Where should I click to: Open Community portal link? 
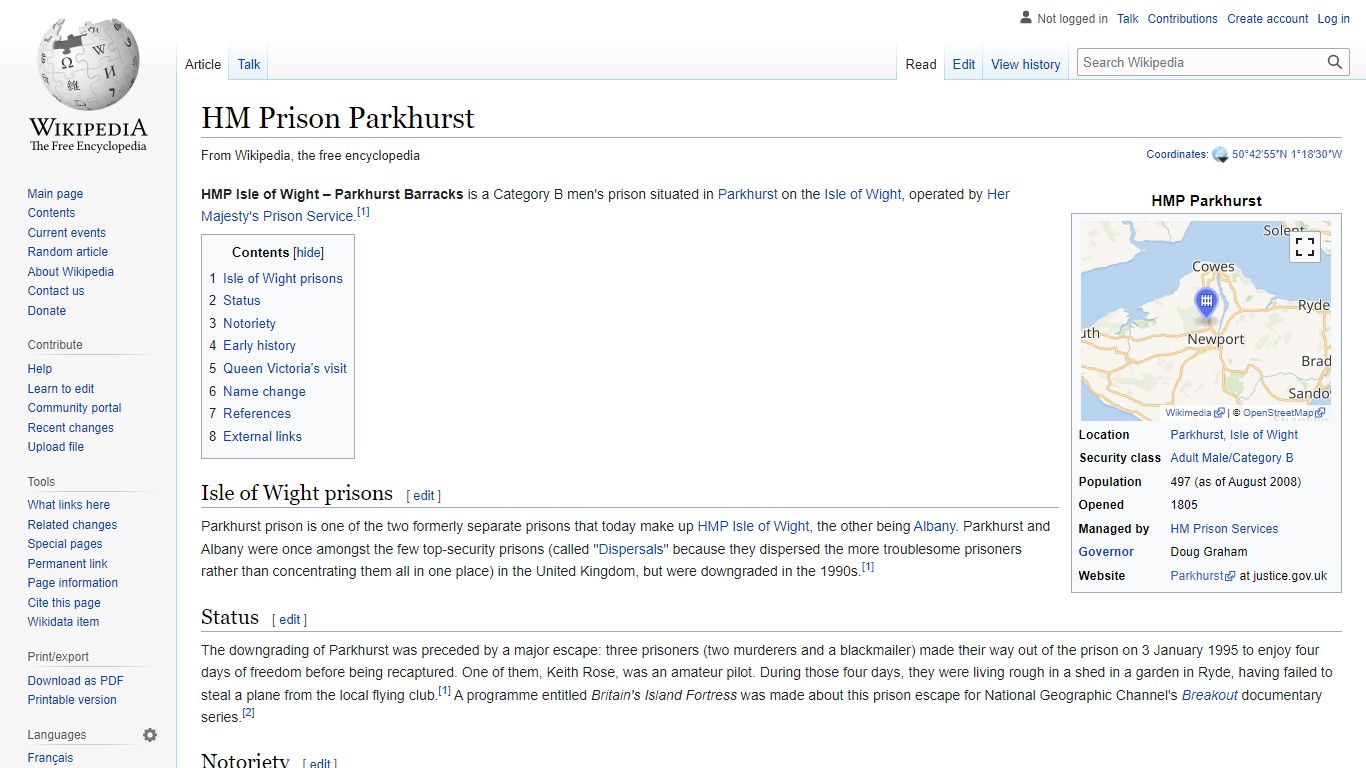(74, 408)
